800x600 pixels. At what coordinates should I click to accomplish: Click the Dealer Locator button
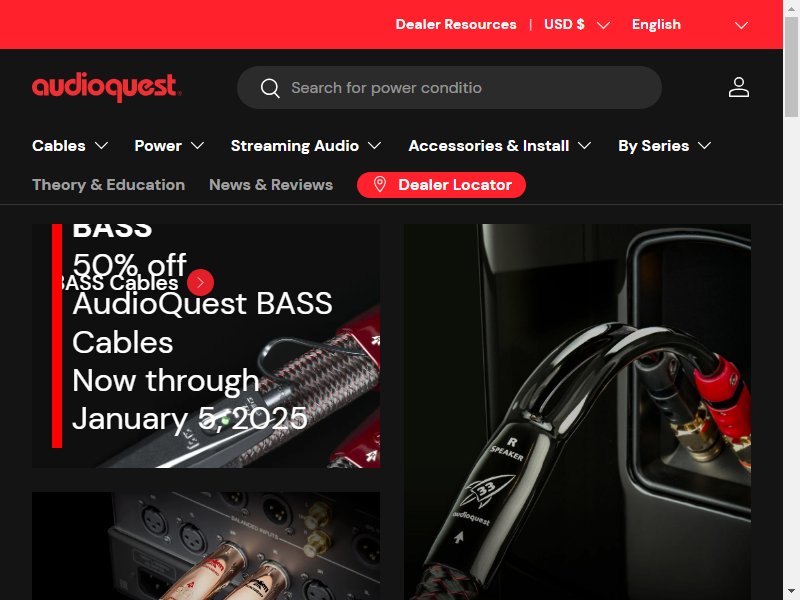[441, 185]
